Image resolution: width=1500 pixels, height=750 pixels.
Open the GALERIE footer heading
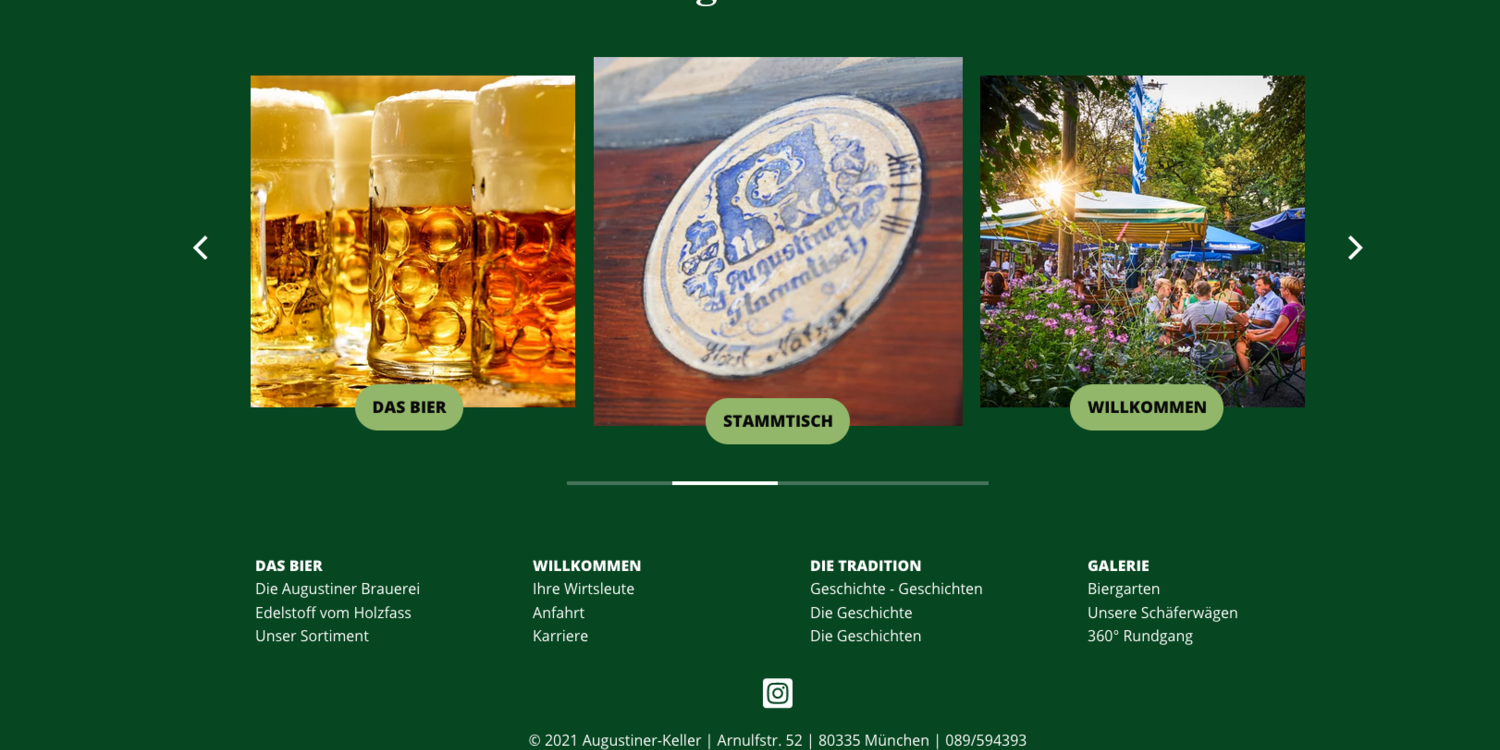tap(1118, 566)
